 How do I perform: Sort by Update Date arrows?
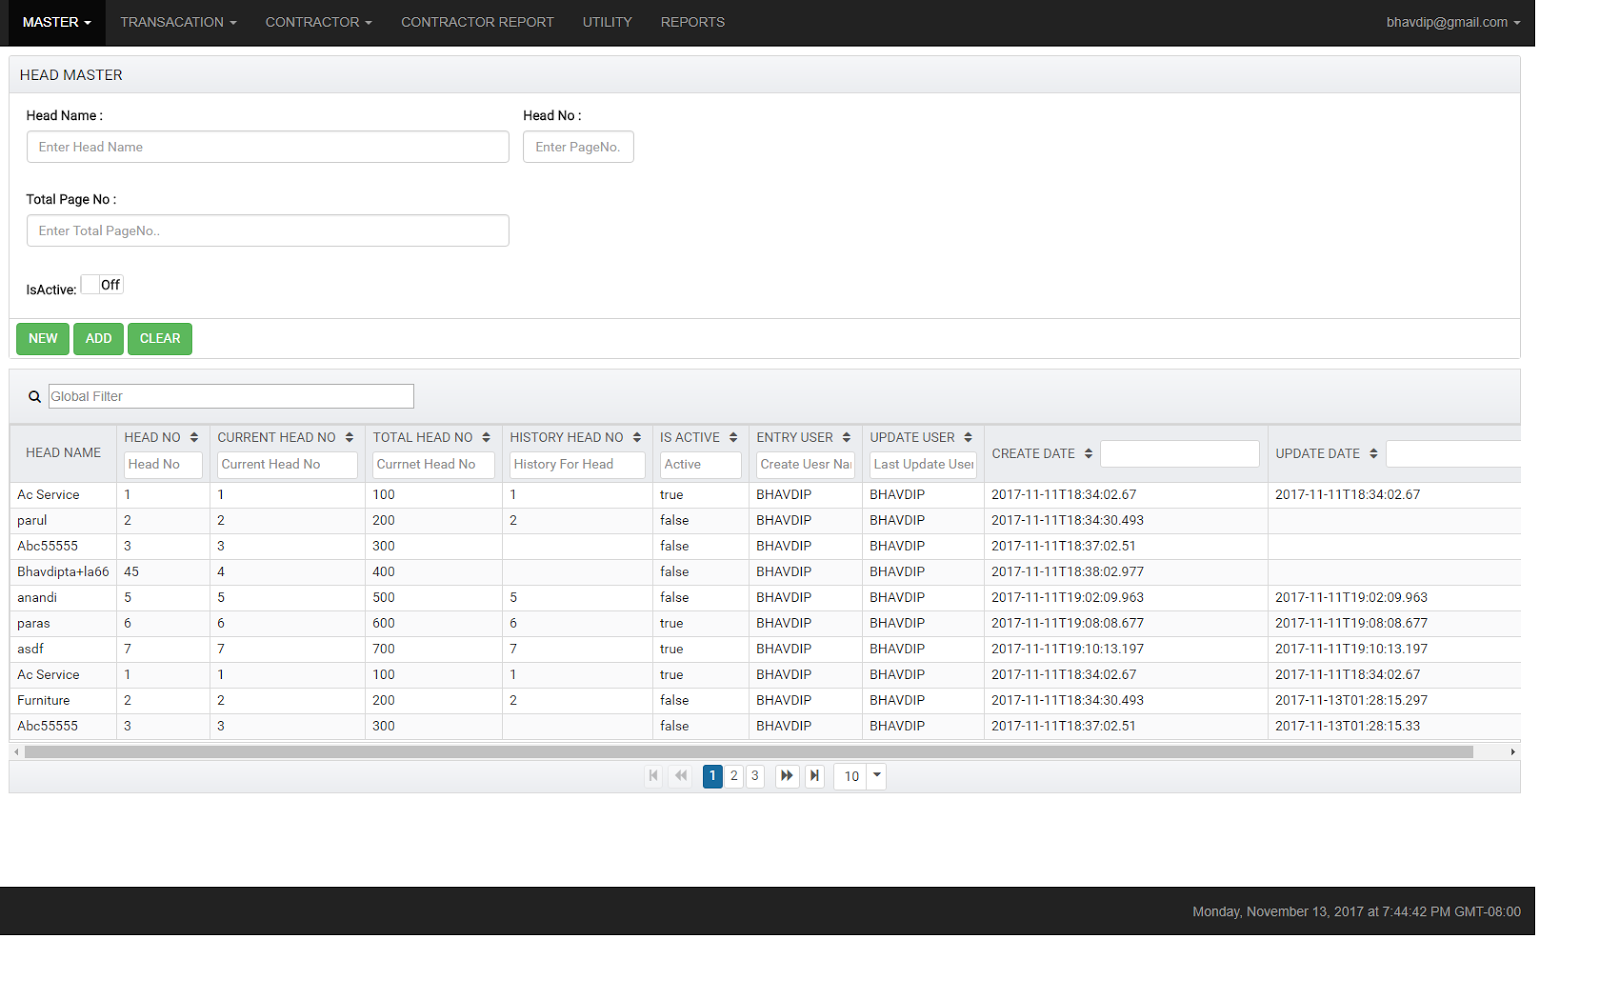[1373, 454]
